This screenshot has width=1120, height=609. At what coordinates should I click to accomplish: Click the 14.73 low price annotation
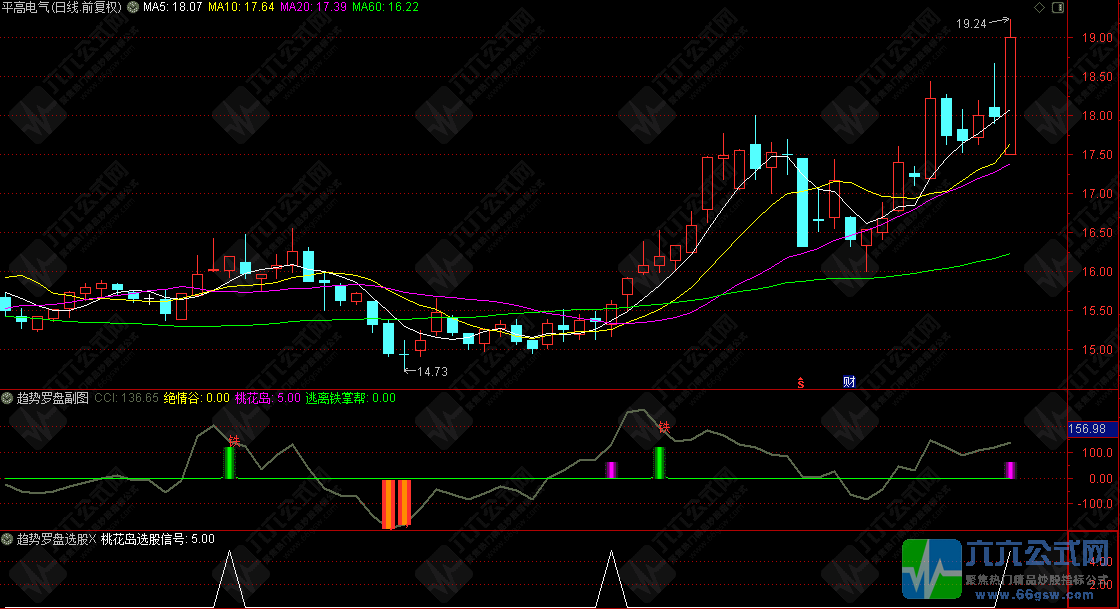click(432, 371)
